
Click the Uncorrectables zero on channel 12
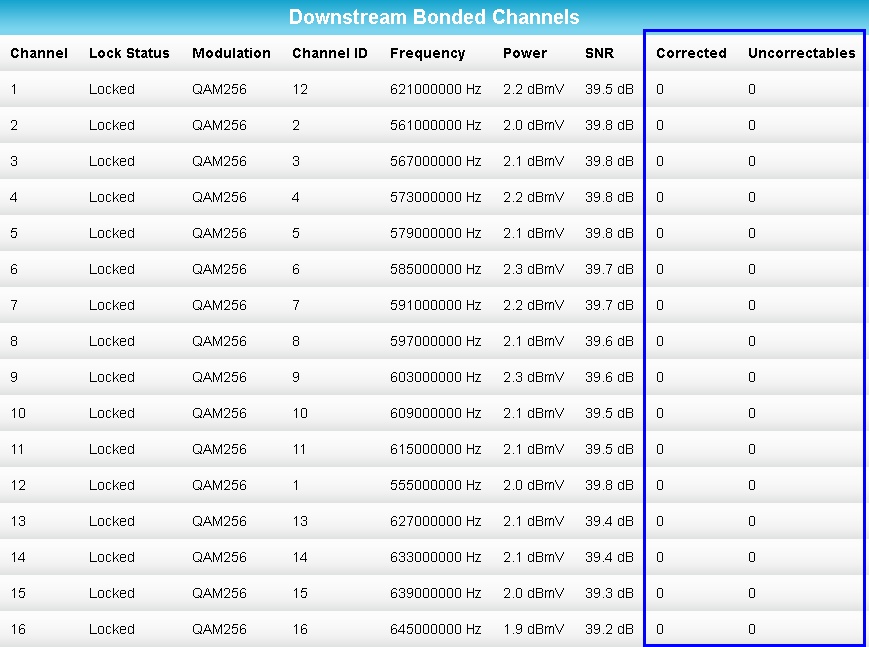pos(751,485)
